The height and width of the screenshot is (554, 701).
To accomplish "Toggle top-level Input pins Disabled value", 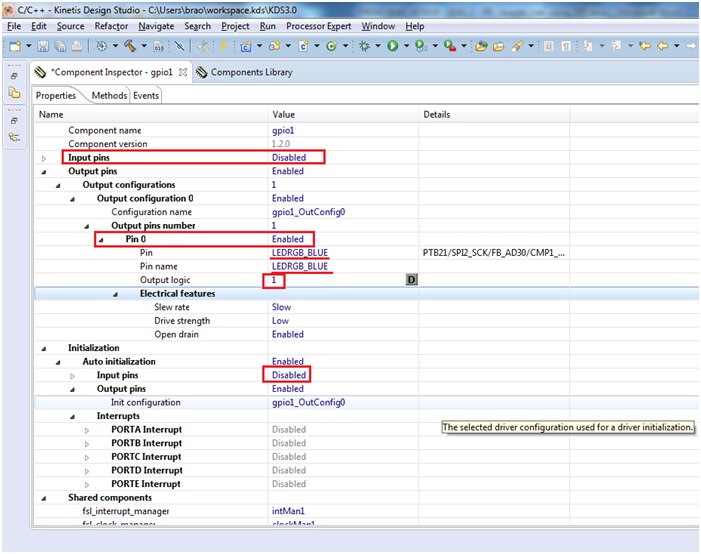I will point(289,157).
